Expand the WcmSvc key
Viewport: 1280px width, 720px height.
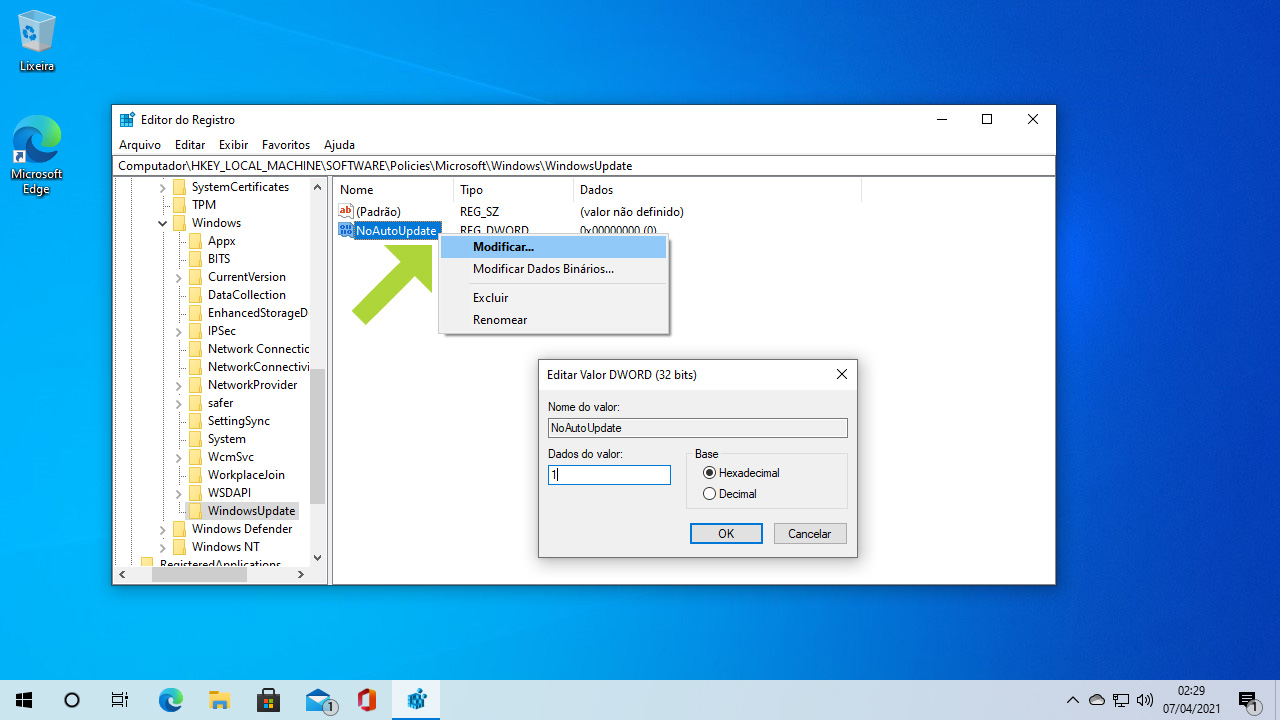(x=179, y=457)
